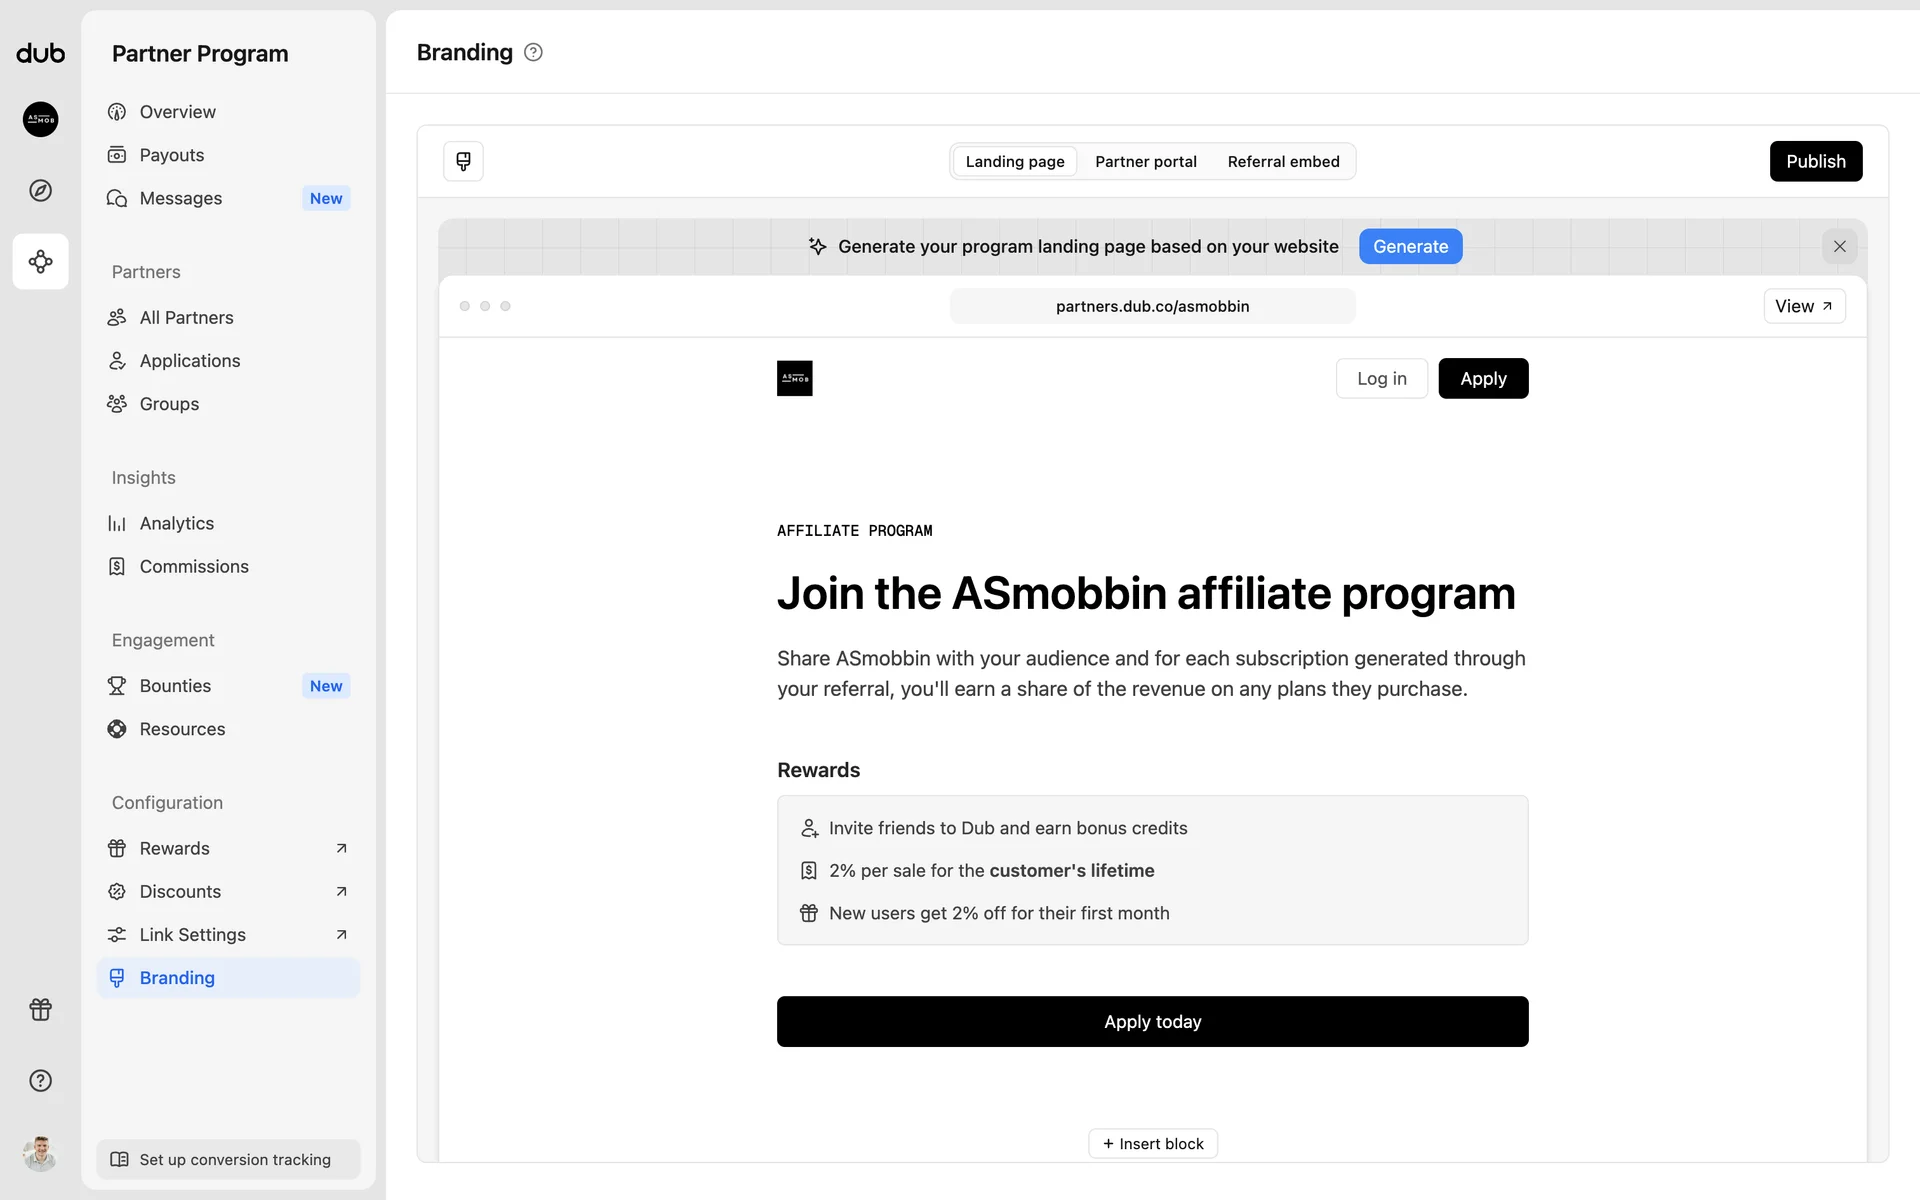Click the blue Generate button
This screenshot has height=1200, width=1920.
tap(1410, 246)
